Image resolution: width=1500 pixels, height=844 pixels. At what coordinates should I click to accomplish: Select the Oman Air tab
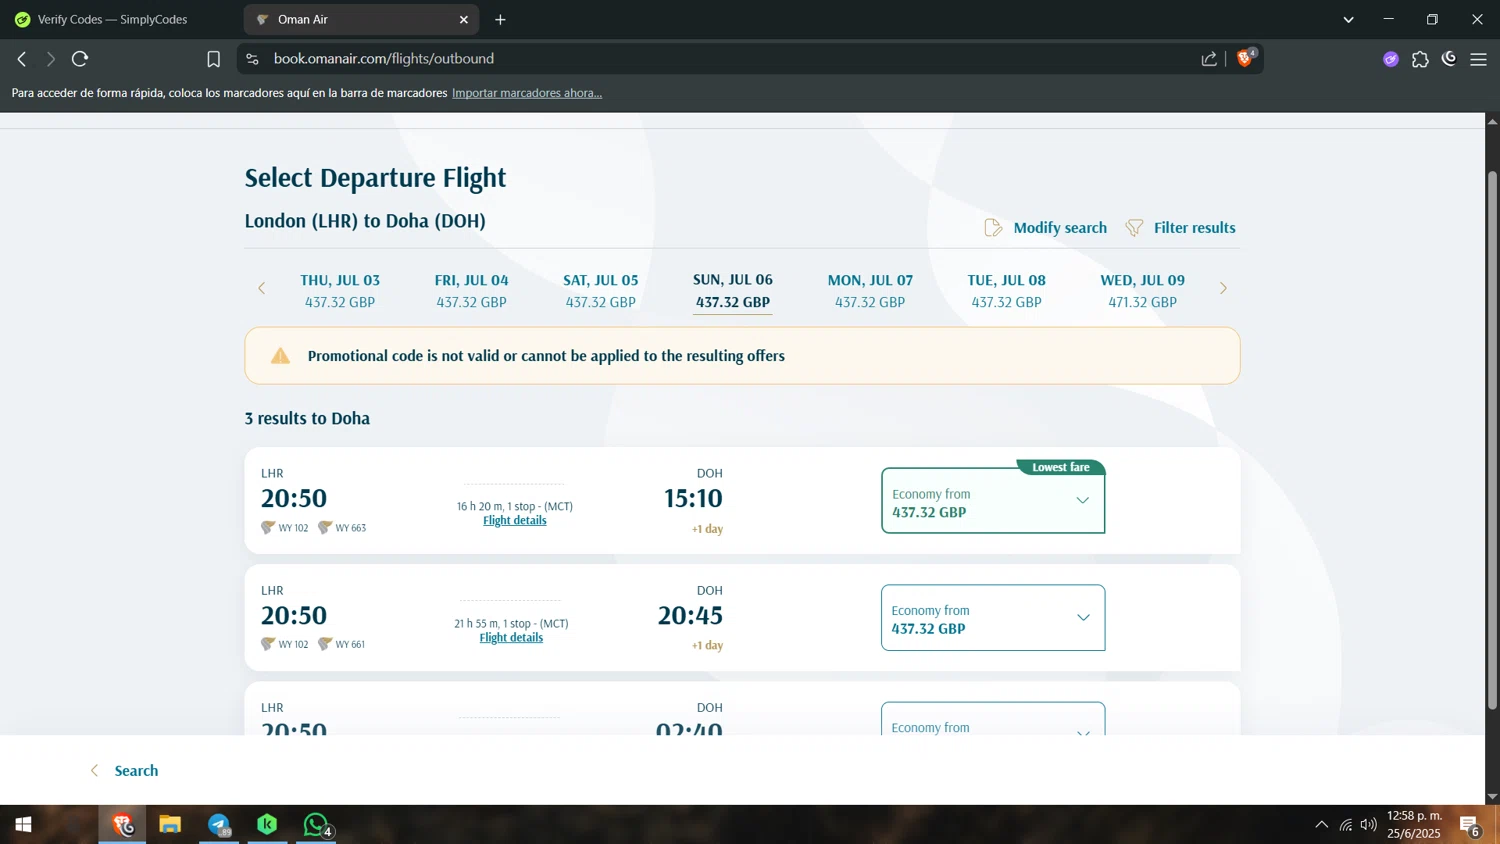[x=361, y=19]
